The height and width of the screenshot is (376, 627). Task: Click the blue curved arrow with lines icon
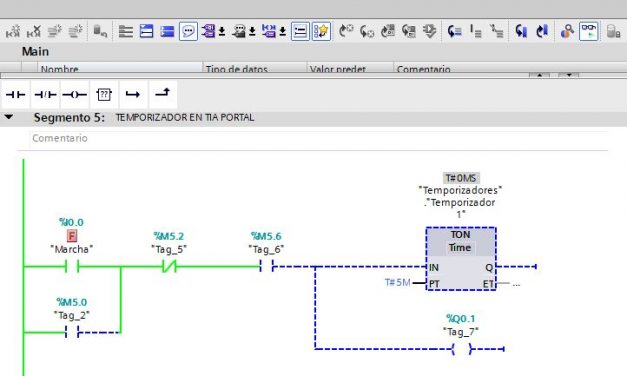point(454,31)
